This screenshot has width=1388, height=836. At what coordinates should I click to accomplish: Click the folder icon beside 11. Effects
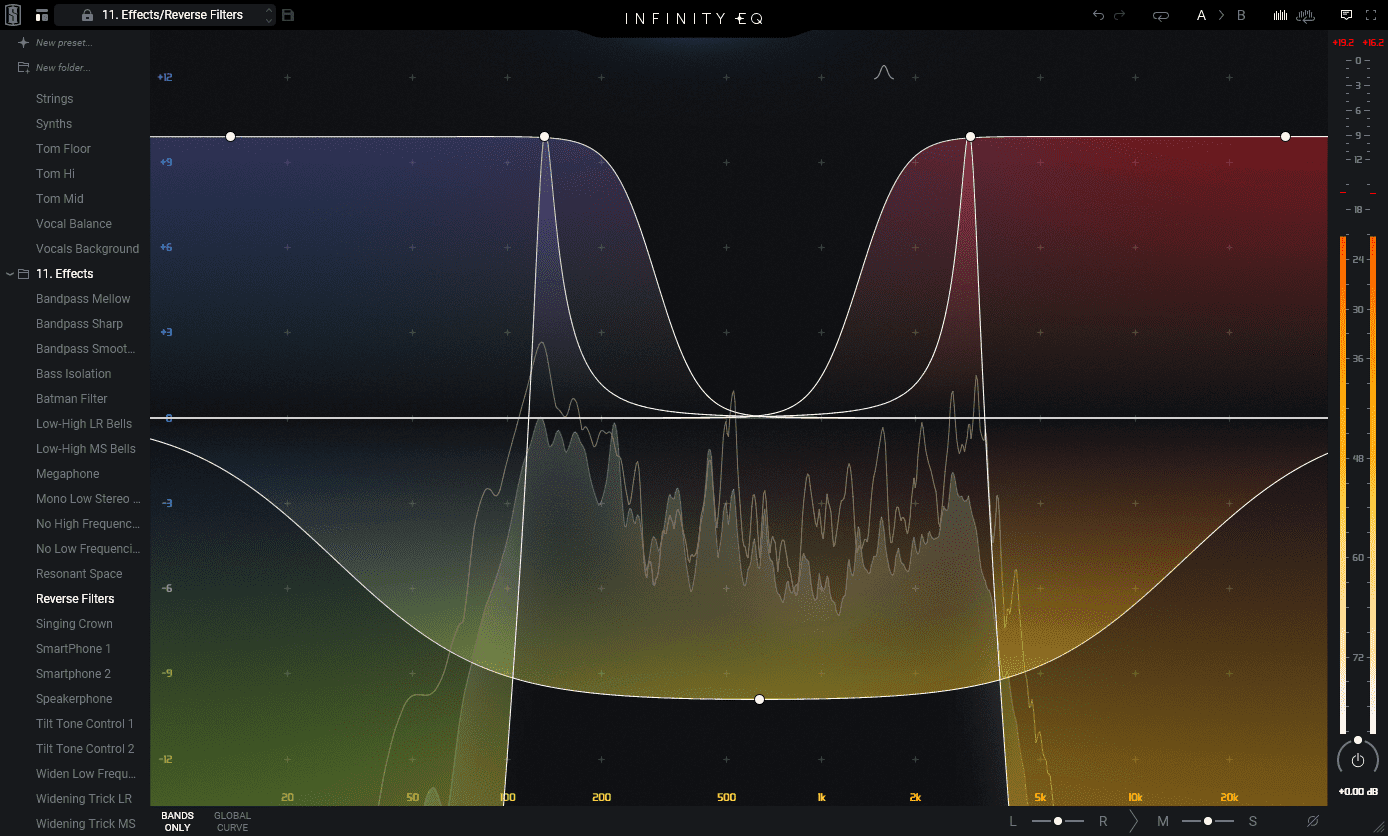coord(24,274)
